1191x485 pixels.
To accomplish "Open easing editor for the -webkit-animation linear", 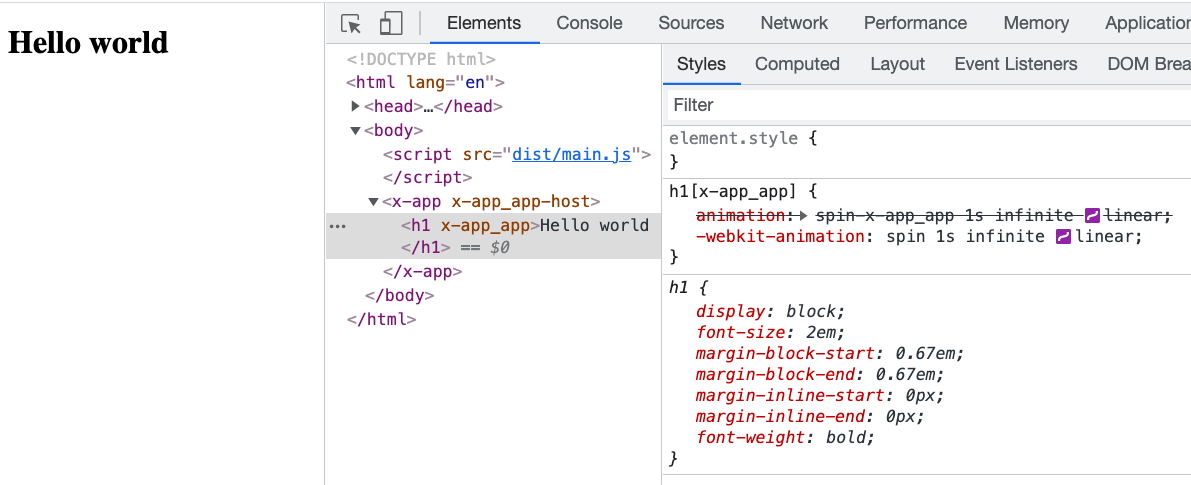I will tap(1063, 236).
